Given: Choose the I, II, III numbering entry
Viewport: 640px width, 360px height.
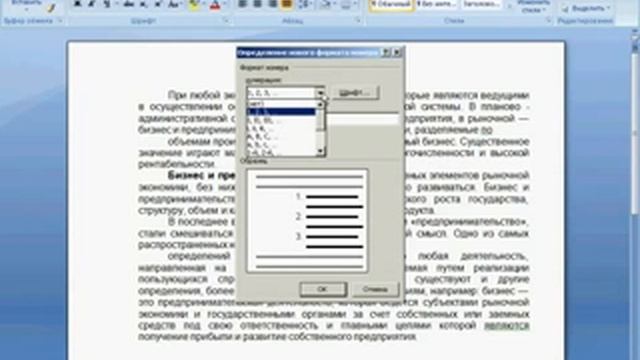Looking at the screenshot, I should [x=282, y=120].
